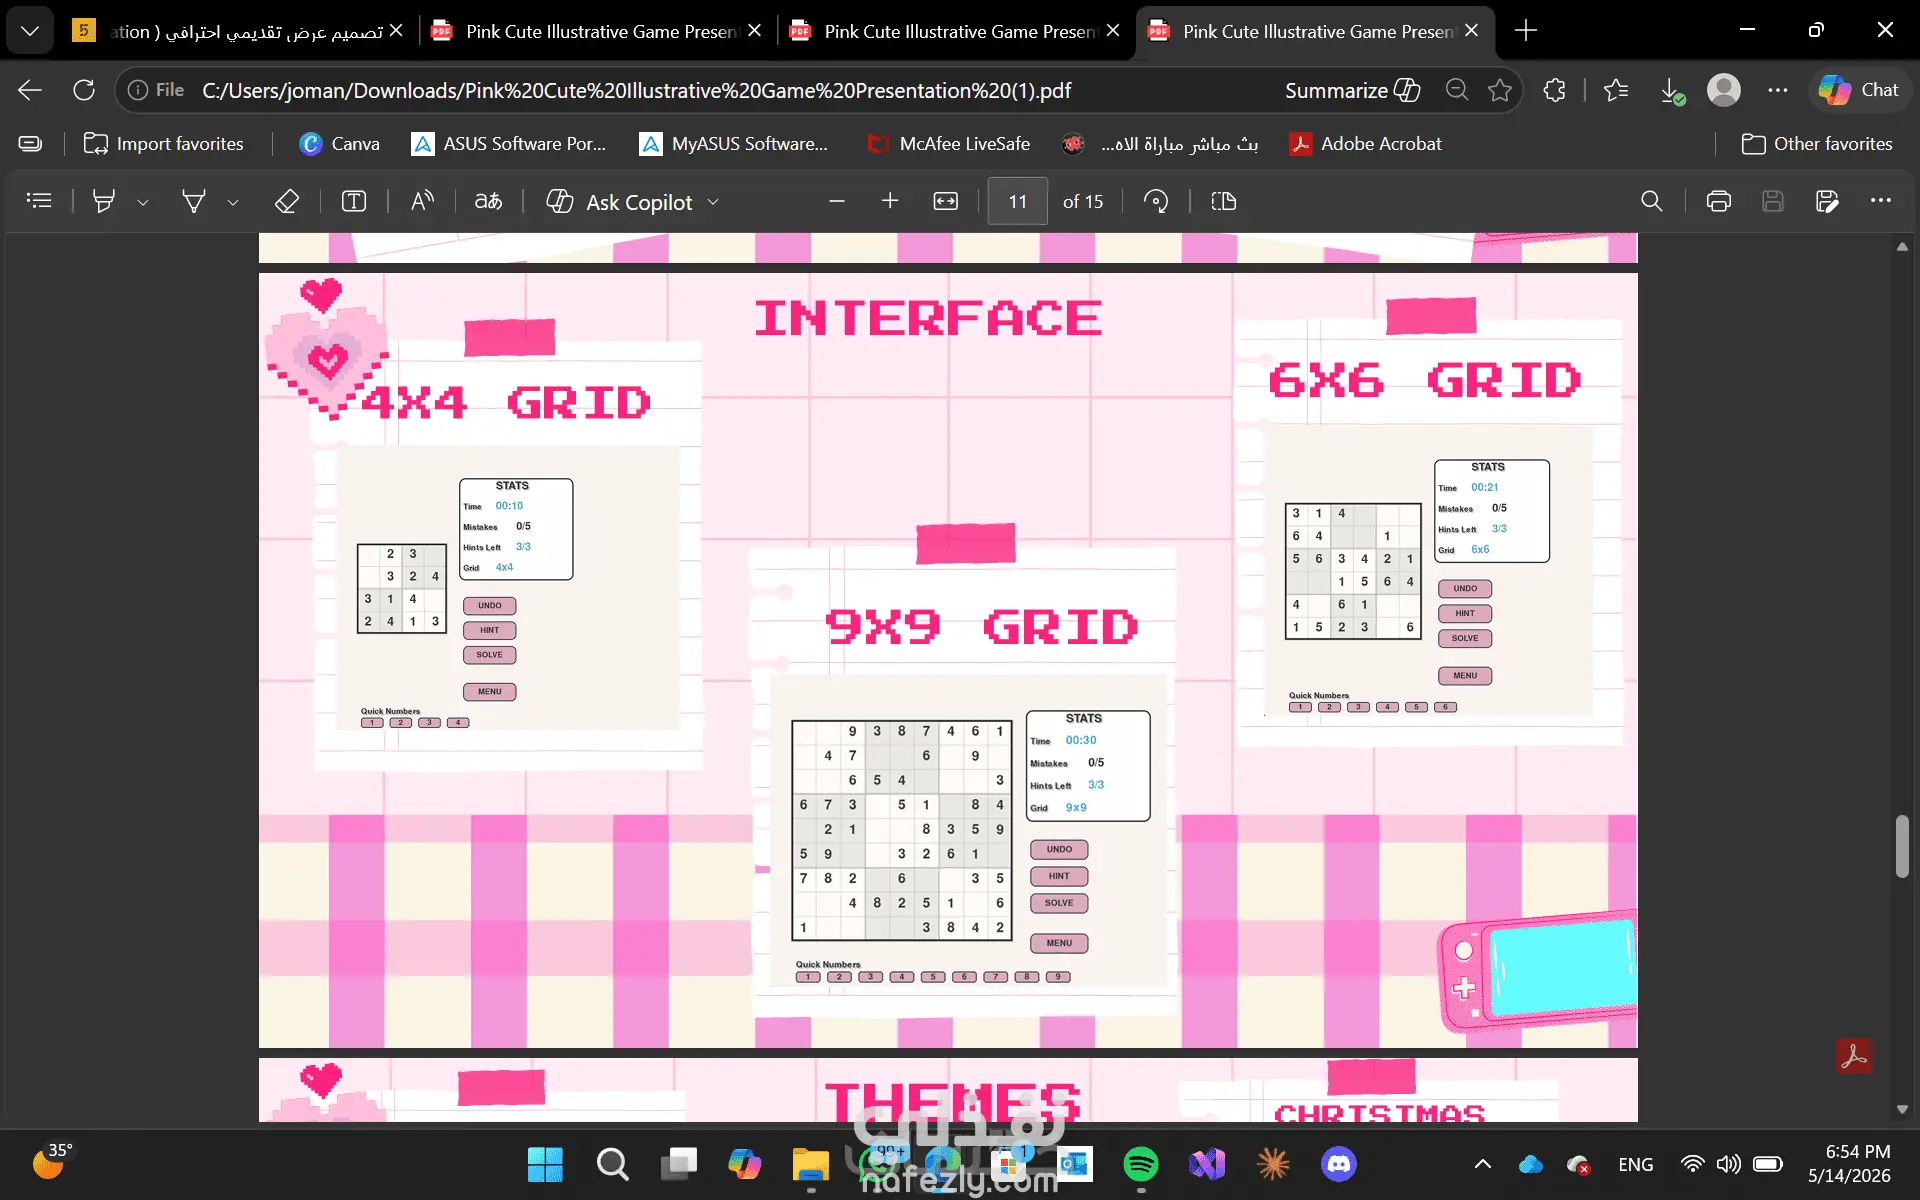Open browser Settings and more menu

tap(1777, 90)
